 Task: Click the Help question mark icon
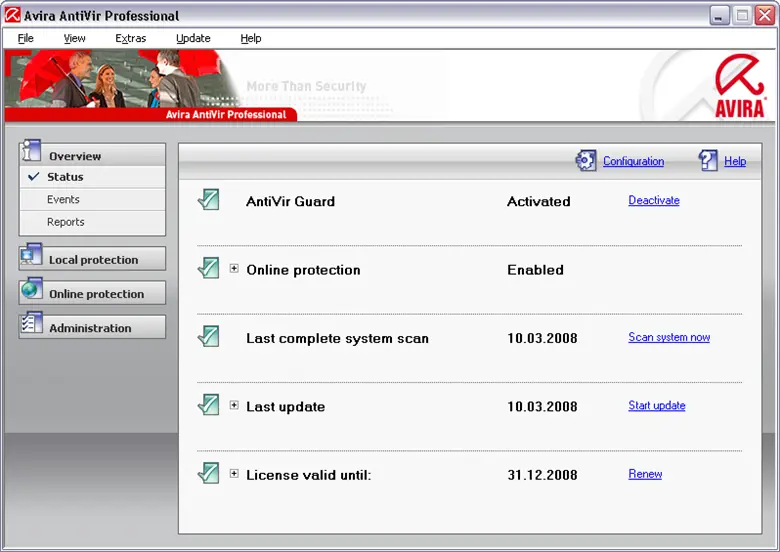click(x=708, y=161)
